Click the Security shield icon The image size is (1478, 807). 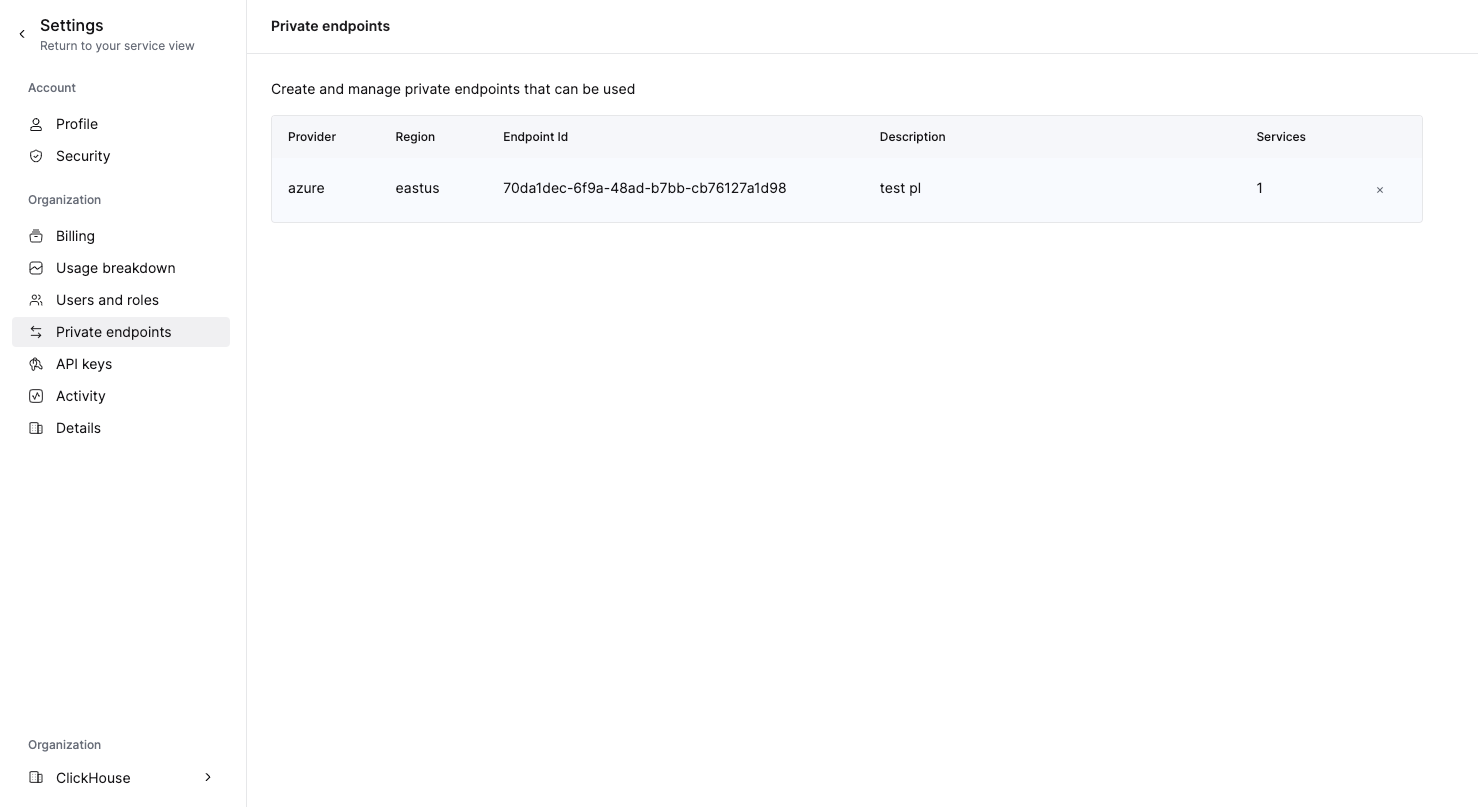pos(36,156)
